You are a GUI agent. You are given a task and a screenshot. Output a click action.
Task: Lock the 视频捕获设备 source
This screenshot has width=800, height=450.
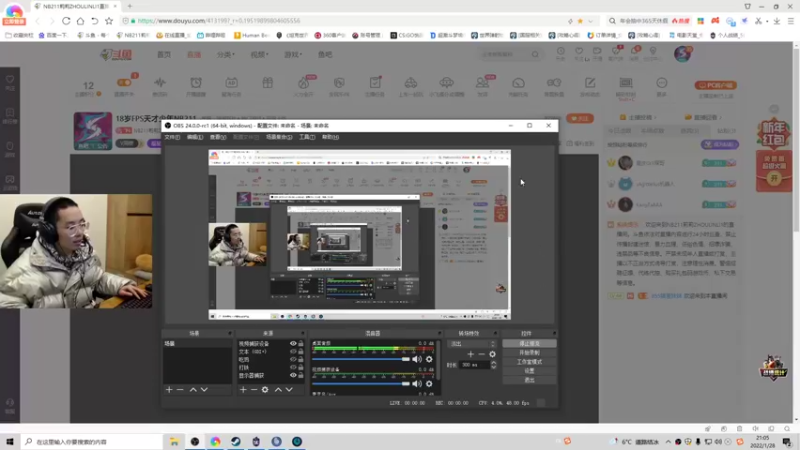(301, 344)
